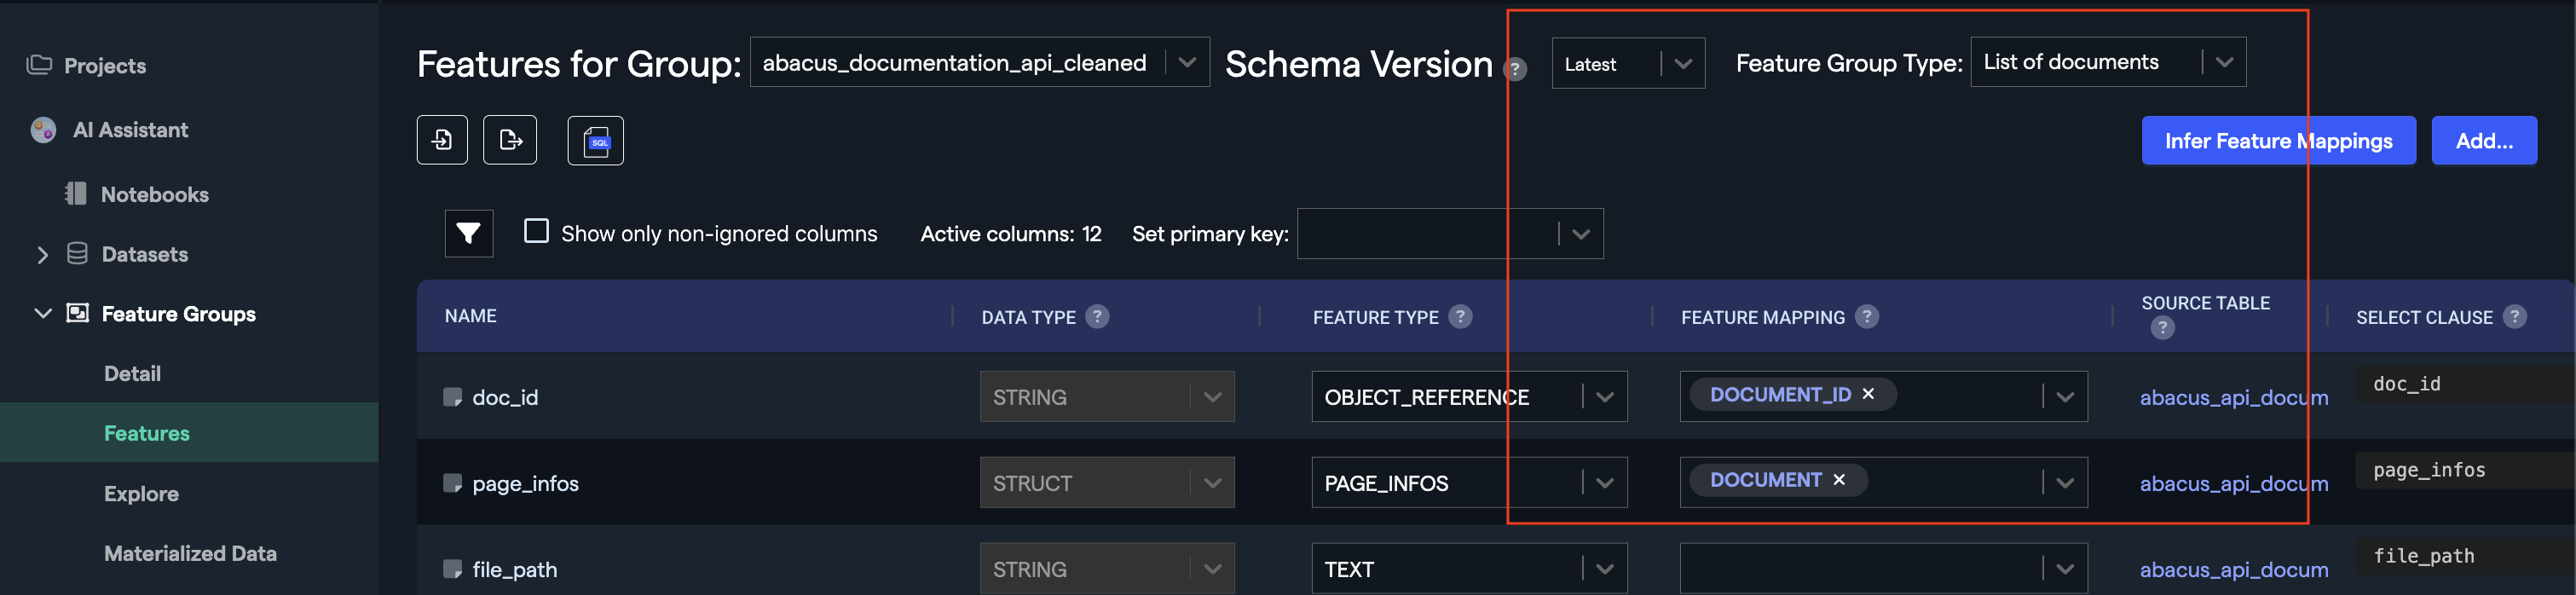Open Materialized Data in the sidebar
The height and width of the screenshot is (595, 2576).
190,554
